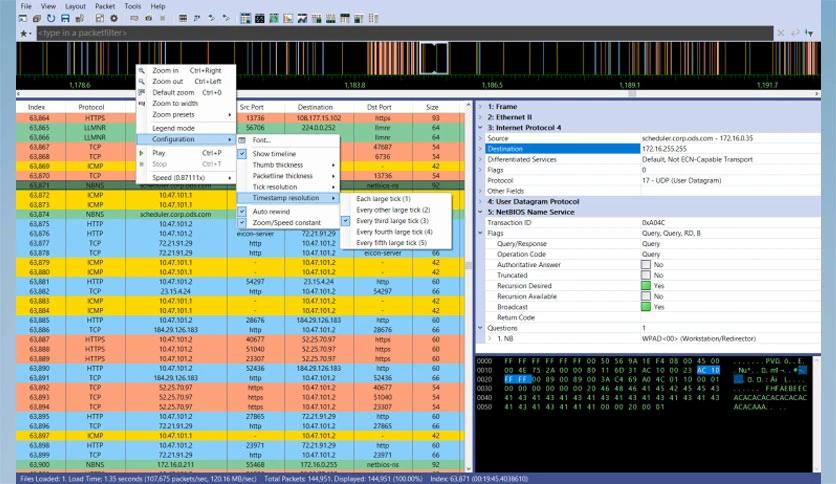Open the Tick resolution submenu
This screenshot has height=484, width=836.
coord(288,187)
